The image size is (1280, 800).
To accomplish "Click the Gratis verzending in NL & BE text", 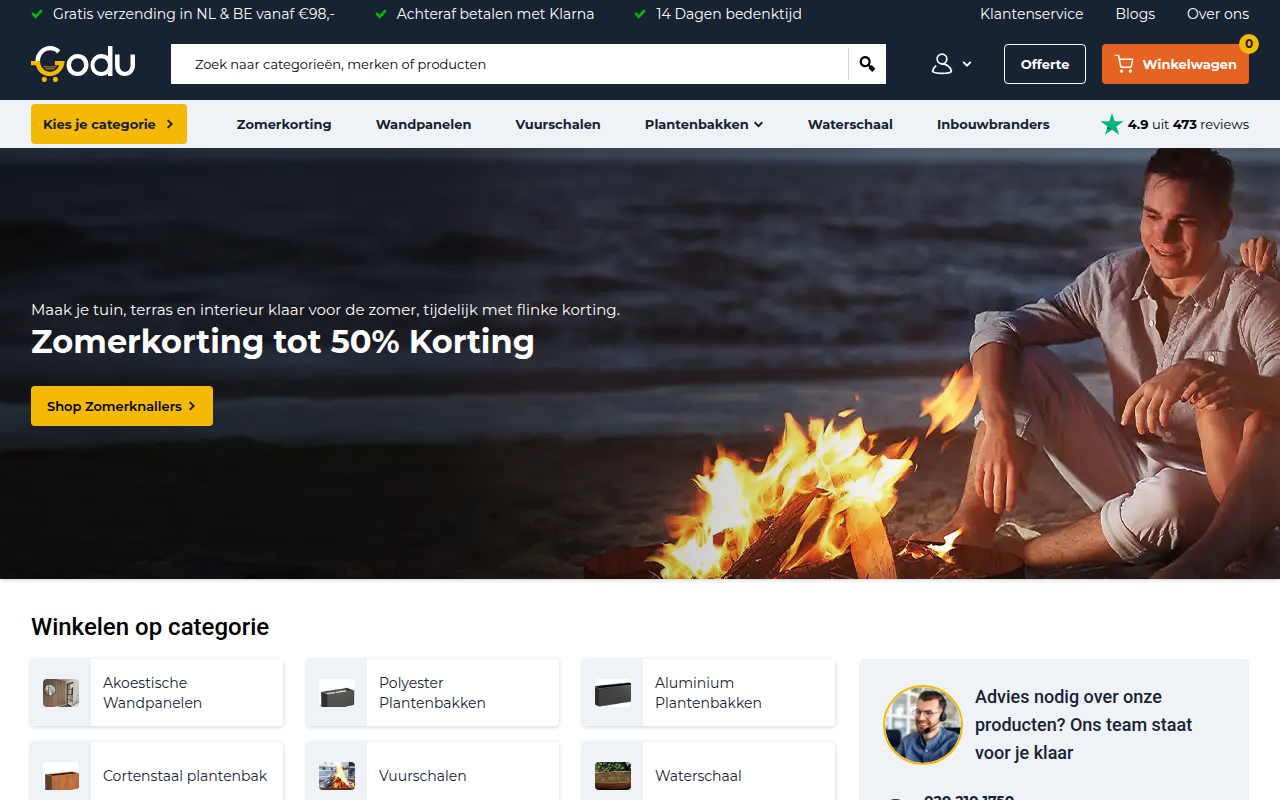I will click(194, 14).
